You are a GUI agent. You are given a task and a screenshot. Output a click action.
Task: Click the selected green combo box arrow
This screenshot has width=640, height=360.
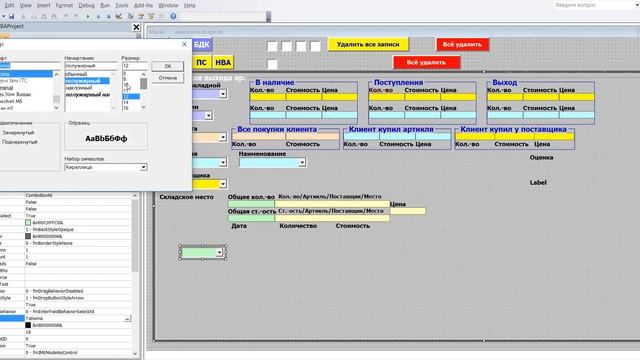[x=219, y=253]
